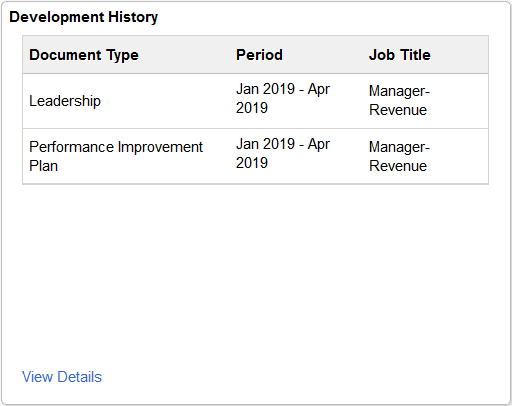Click Manager-Revenue in the Leadership row

[399, 100]
